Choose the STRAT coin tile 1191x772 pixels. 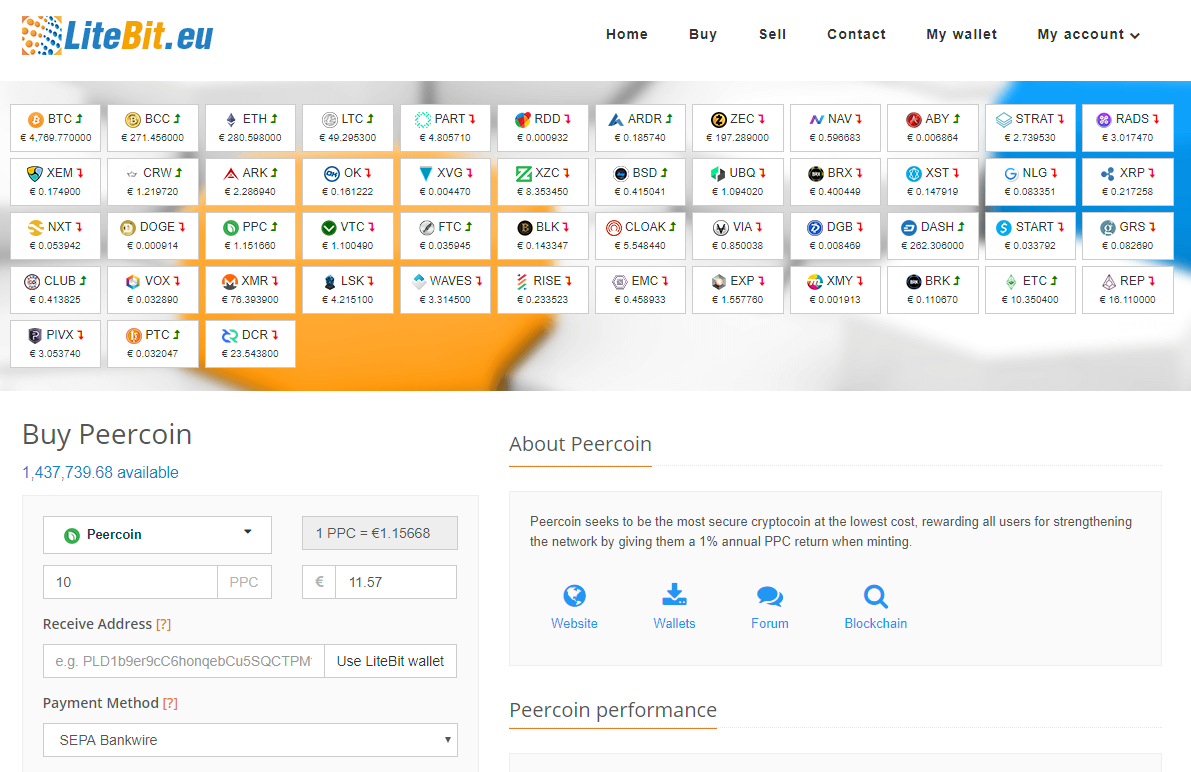point(1030,128)
